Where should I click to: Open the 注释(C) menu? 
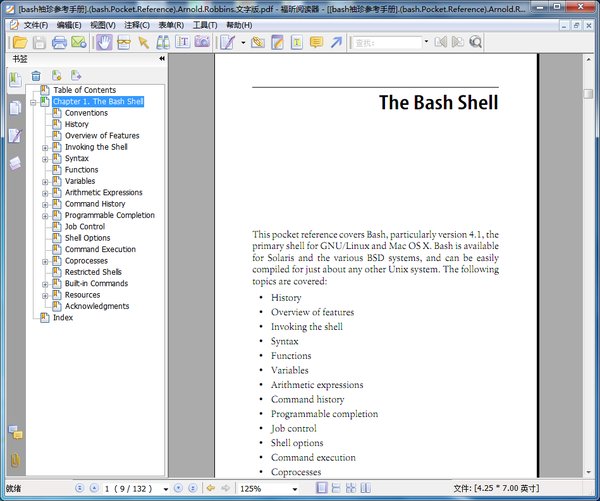(137, 25)
